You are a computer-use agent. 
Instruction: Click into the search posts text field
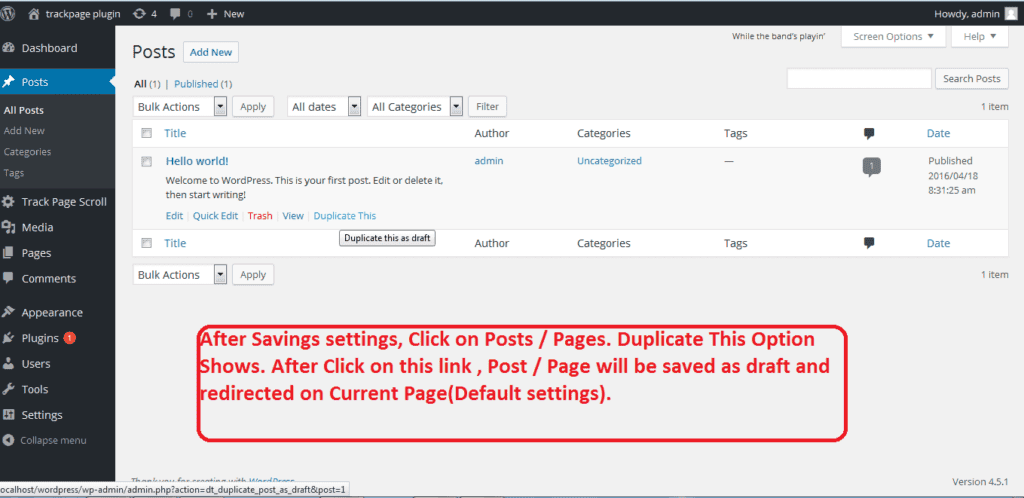(x=859, y=79)
